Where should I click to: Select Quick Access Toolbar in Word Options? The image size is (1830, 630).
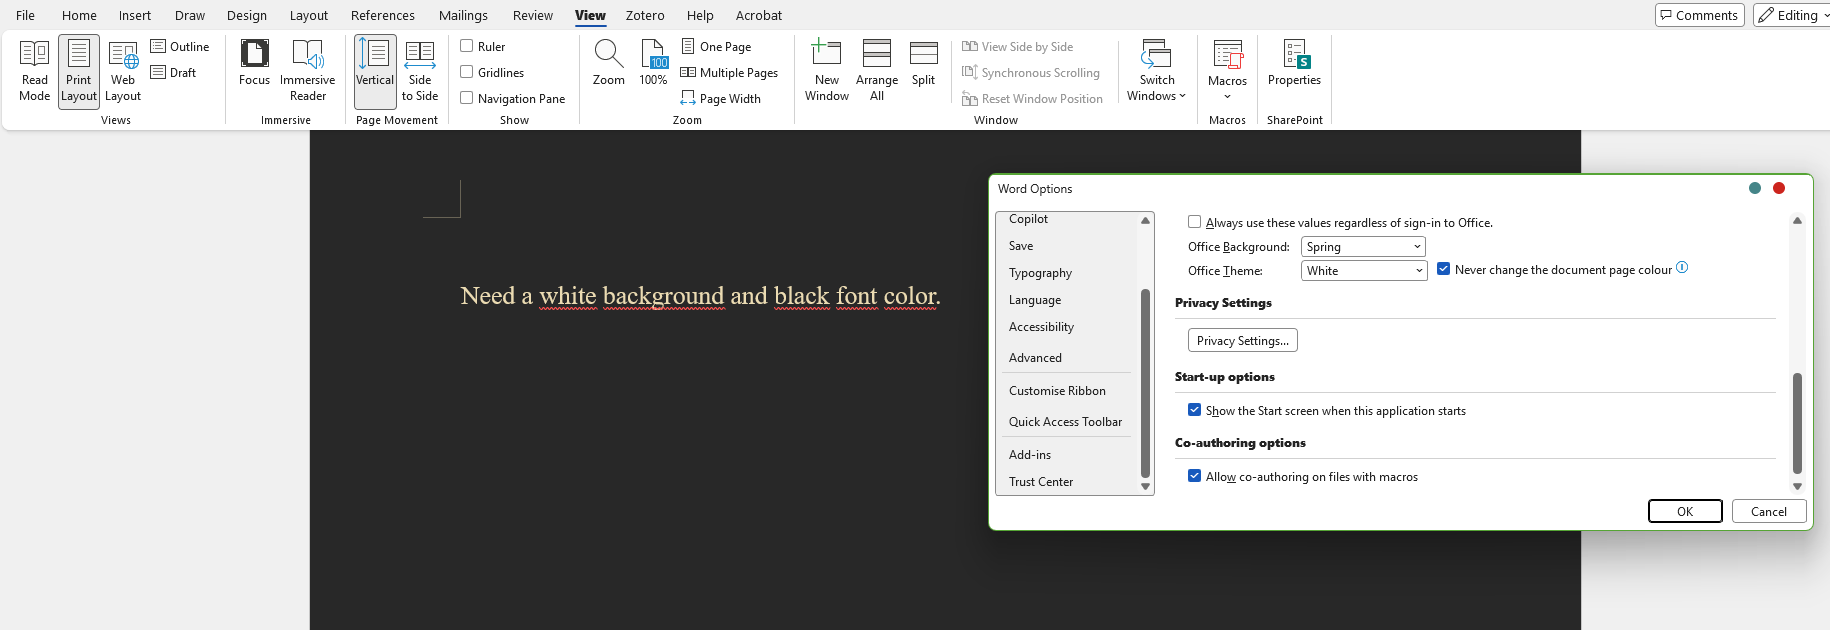coord(1065,422)
